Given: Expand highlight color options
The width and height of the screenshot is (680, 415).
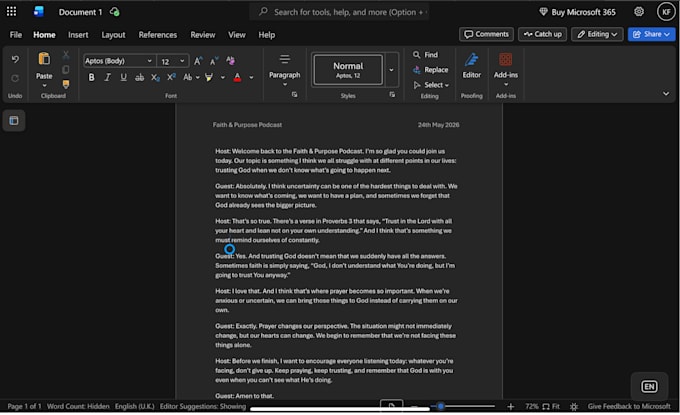Looking at the screenshot, I should pos(222,78).
